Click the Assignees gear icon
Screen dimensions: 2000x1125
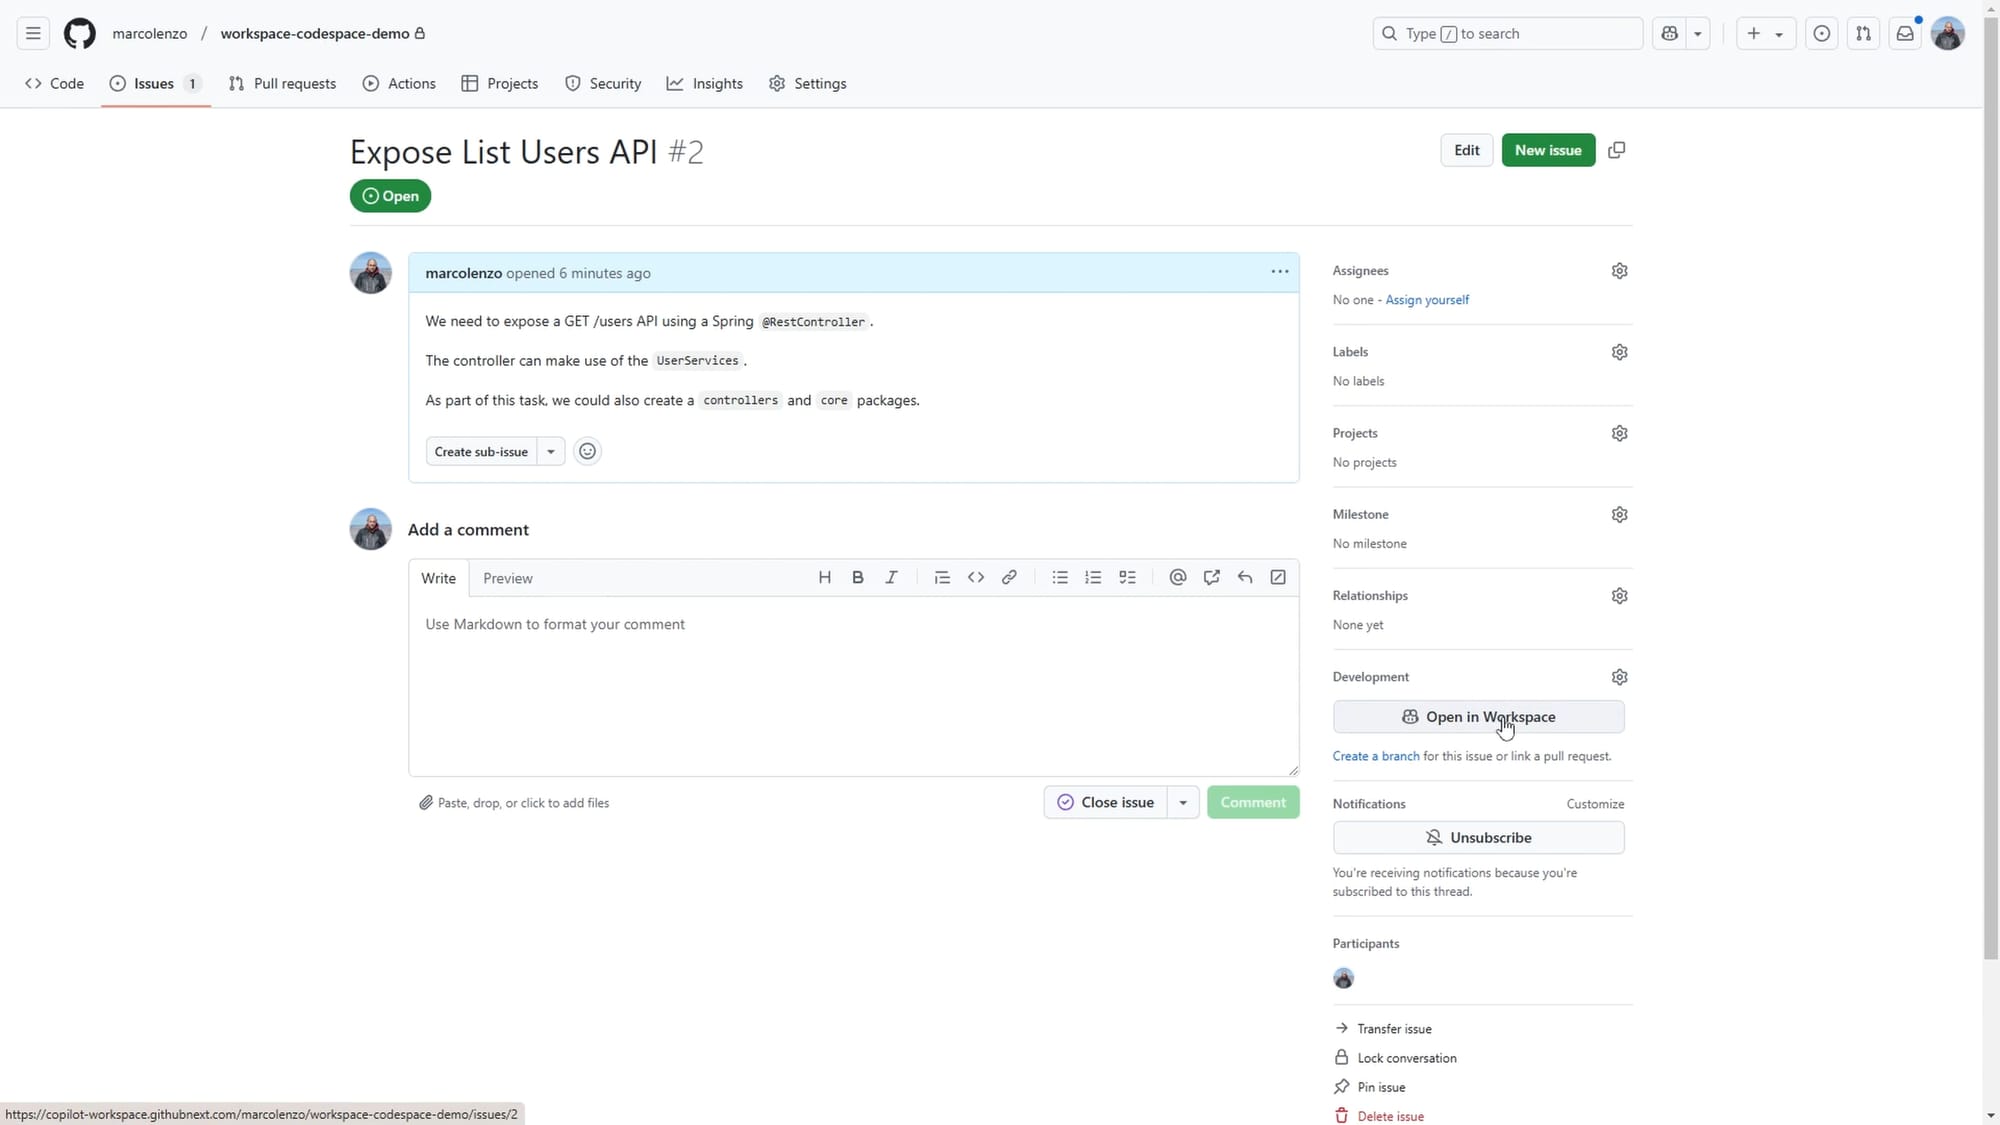pos(1619,271)
